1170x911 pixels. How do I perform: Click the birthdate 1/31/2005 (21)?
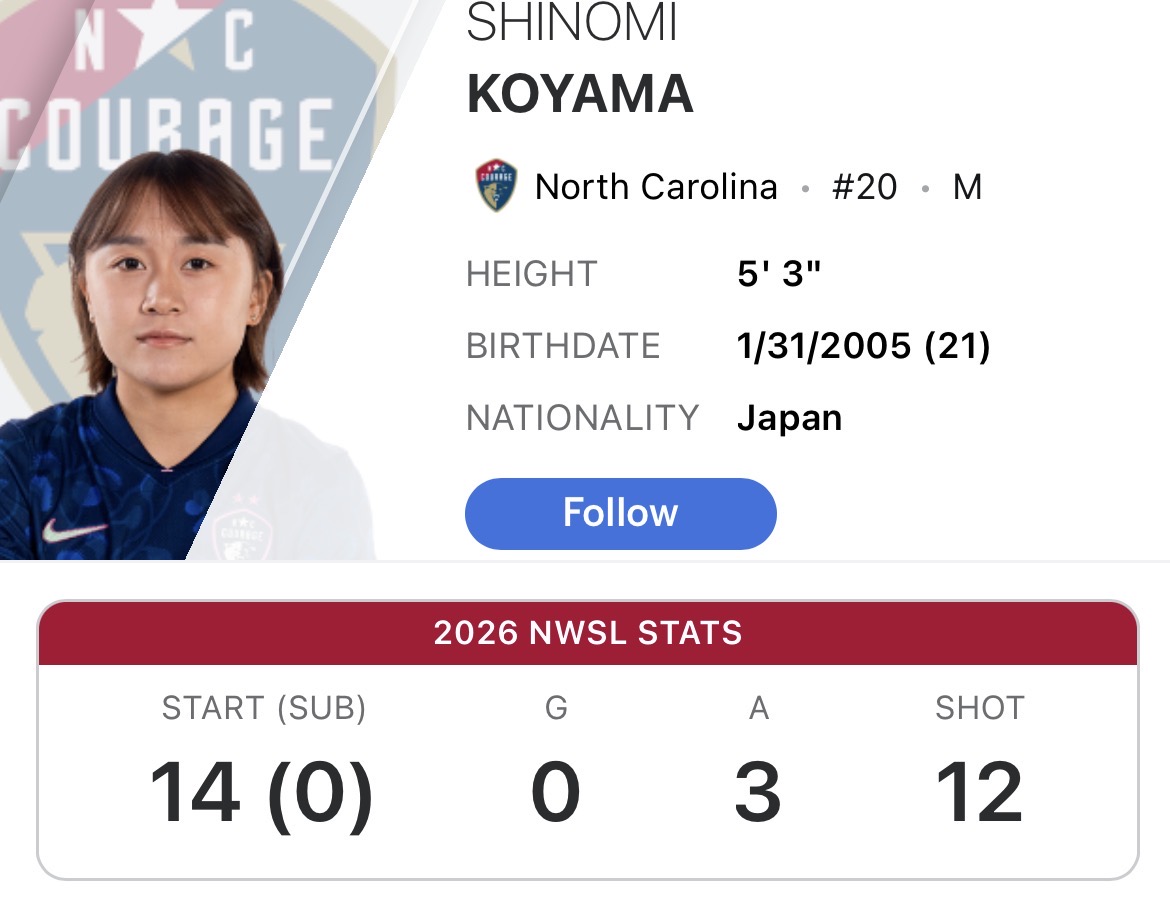coord(863,346)
